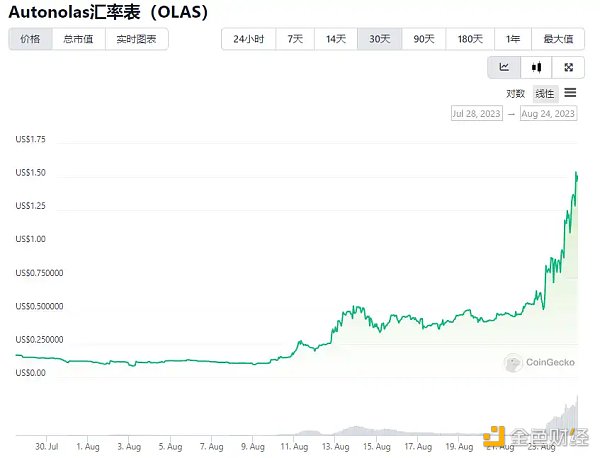
Task: Select the 价格 (price) tab
Action: [x=30, y=39]
